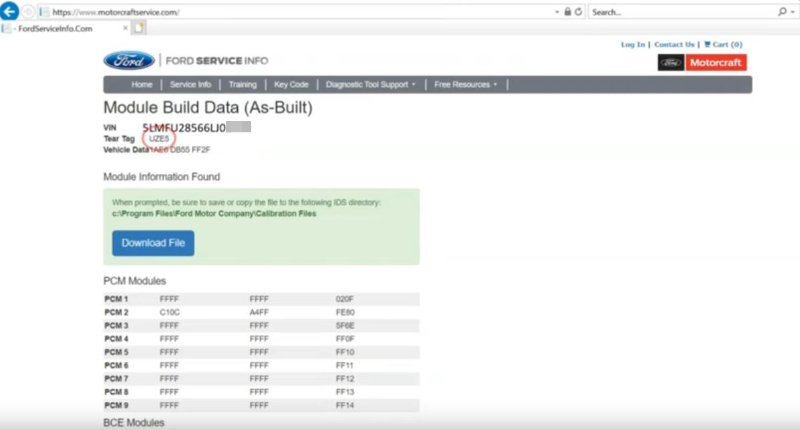Viewport: 800px width, 430px height.
Task: Expand Diagnostic Tool Support dropdown menu
Action: tap(370, 85)
